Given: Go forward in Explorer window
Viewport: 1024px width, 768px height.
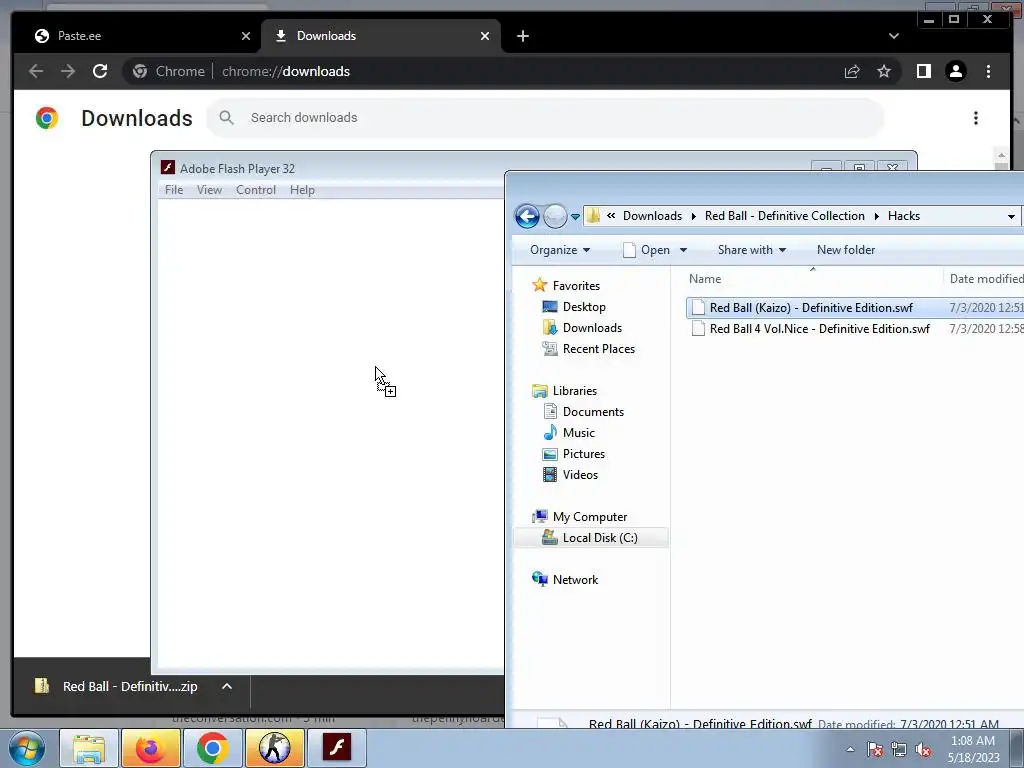Looking at the screenshot, I should coord(555,216).
